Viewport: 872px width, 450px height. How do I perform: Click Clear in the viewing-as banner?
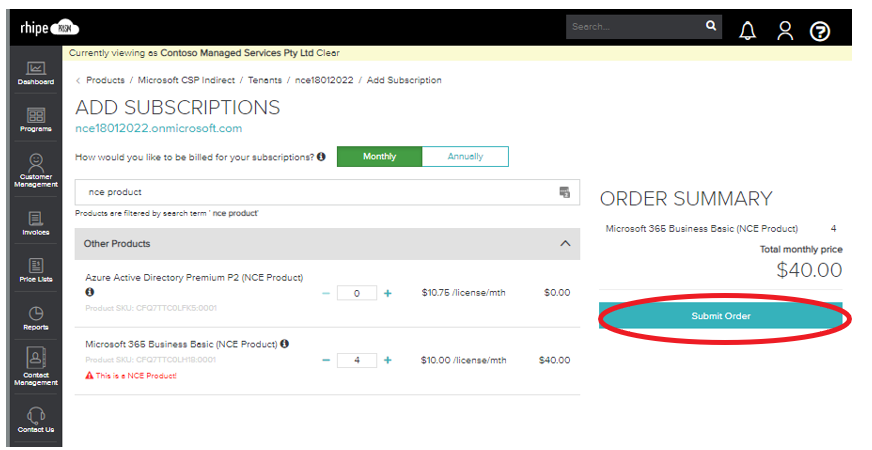tap(328, 53)
